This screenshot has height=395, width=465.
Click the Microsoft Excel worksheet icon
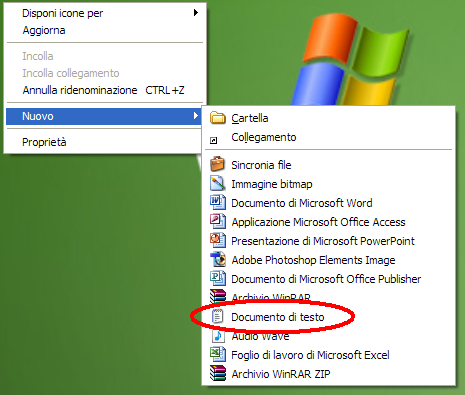[x=218, y=354]
